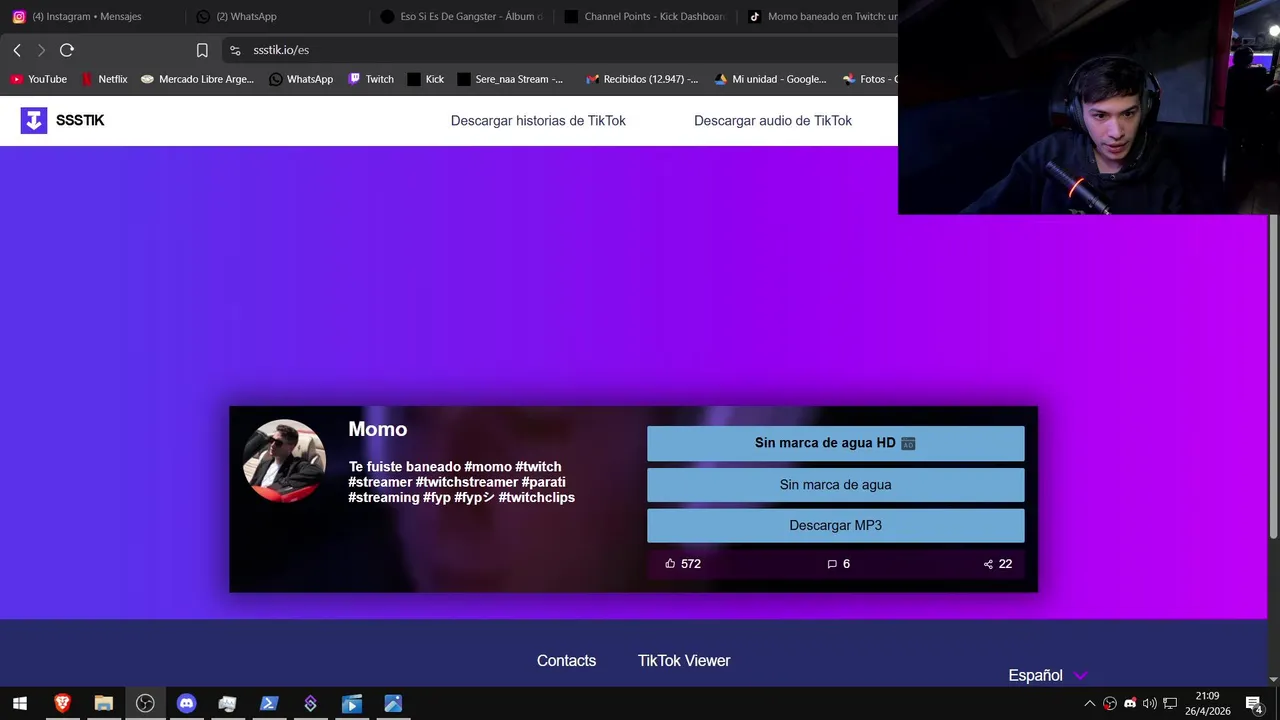
Task: Click the like count thumbs-up icon
Action: (670, 564)
